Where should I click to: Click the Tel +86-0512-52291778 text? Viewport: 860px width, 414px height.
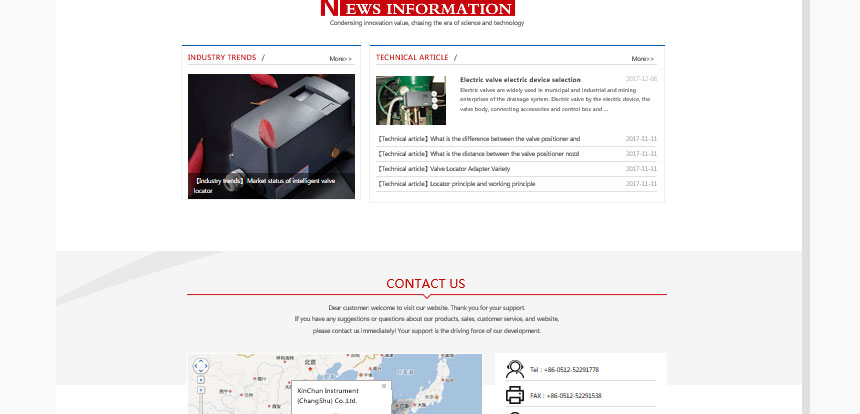[564, 370]
